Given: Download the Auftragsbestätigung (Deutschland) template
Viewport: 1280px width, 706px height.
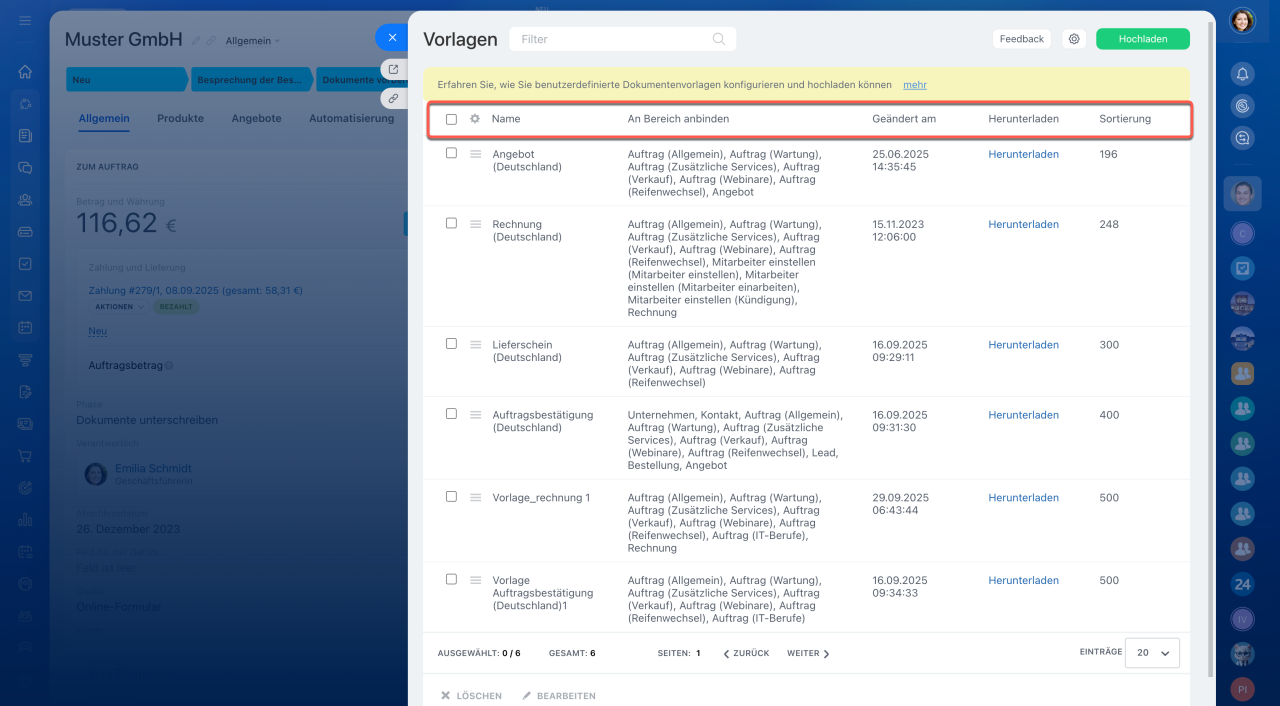Looking at the screenshot, I should click(x=1023, y=414).
